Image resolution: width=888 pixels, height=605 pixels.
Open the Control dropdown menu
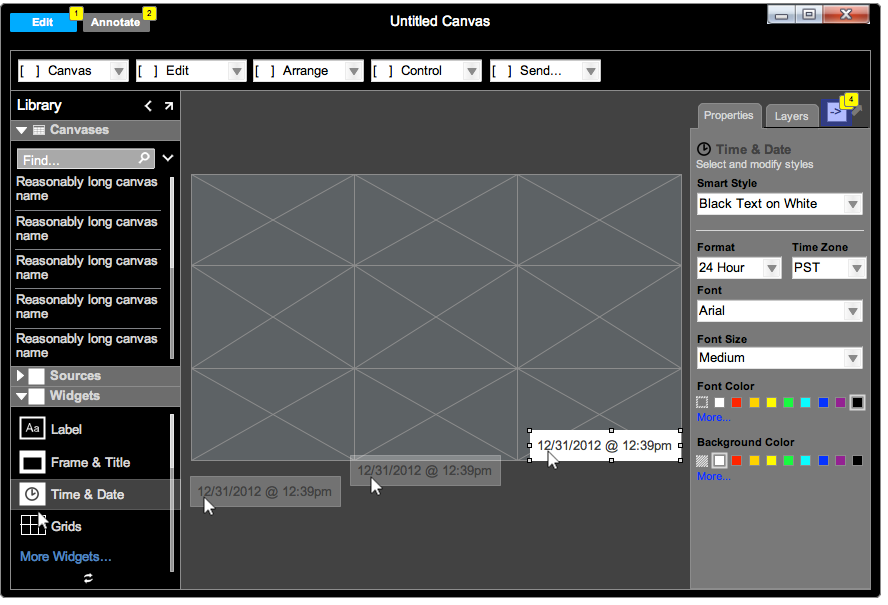click(426, 71)
